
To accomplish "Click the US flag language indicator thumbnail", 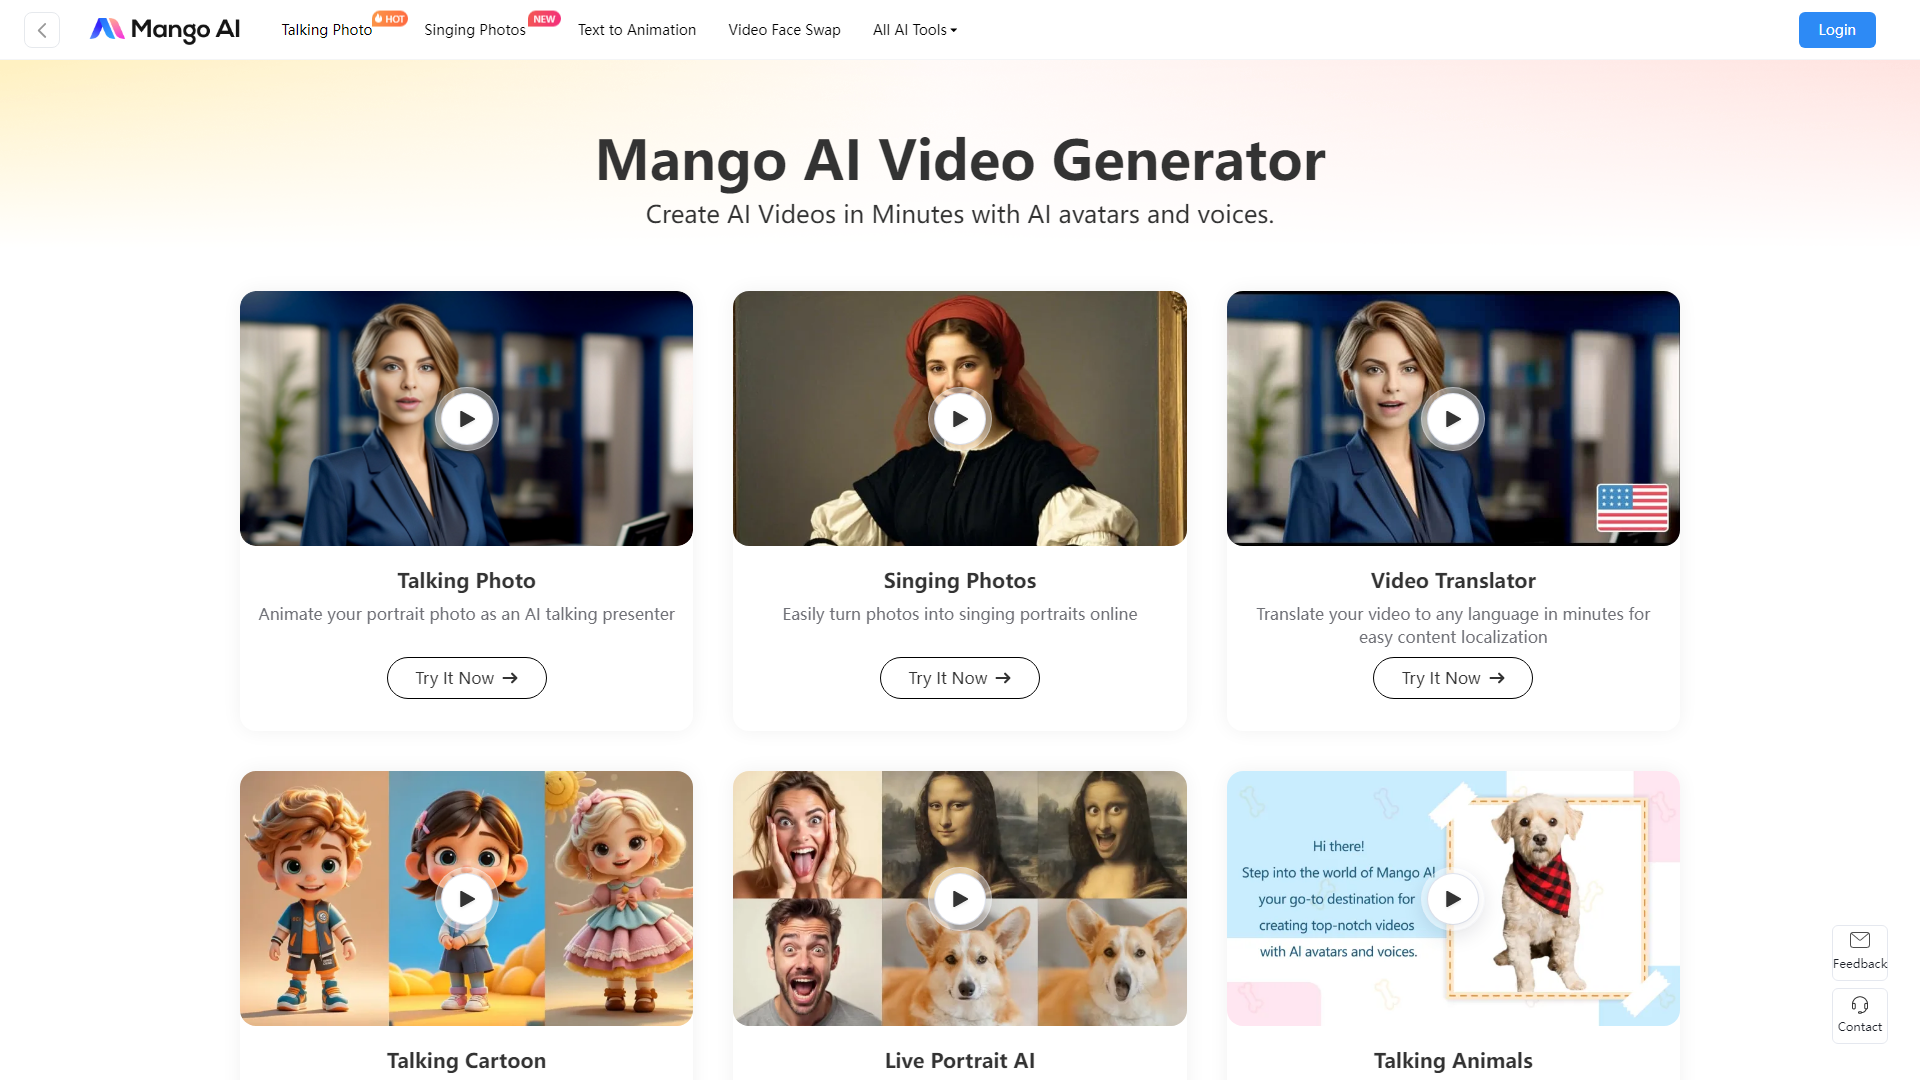I will [1631, 509].
